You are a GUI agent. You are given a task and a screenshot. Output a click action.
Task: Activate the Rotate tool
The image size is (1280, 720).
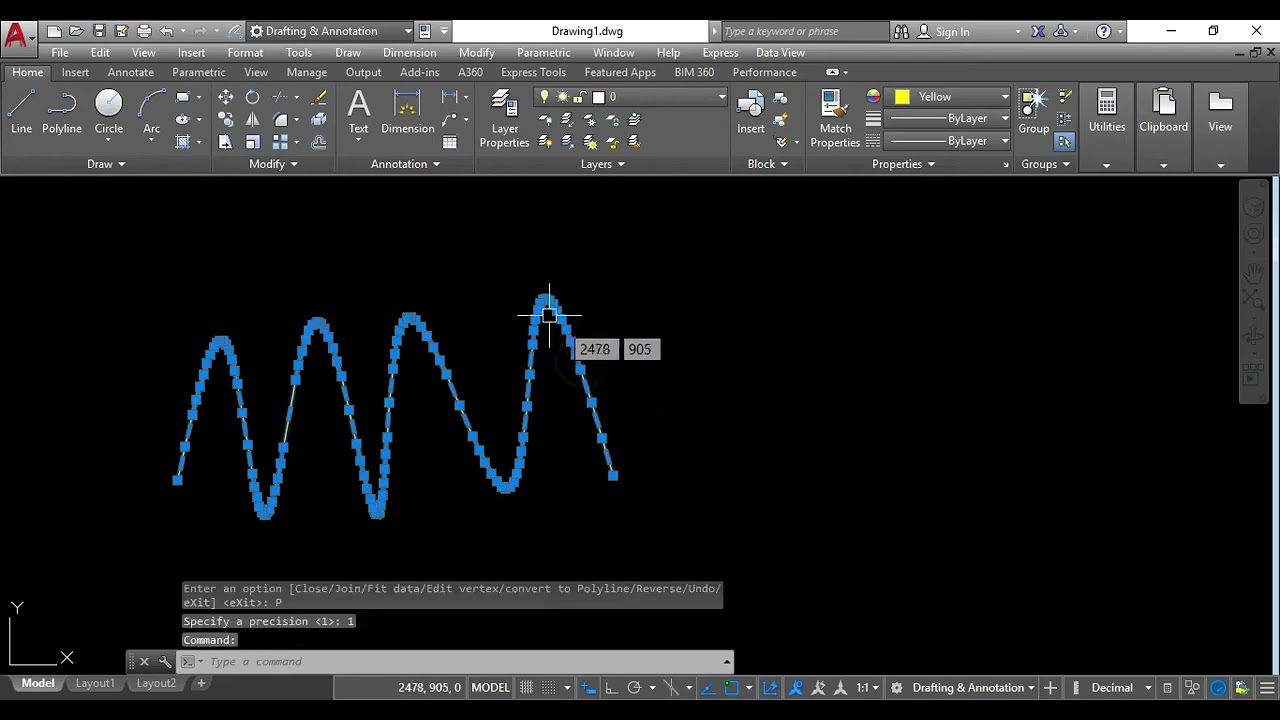[252, 97]
